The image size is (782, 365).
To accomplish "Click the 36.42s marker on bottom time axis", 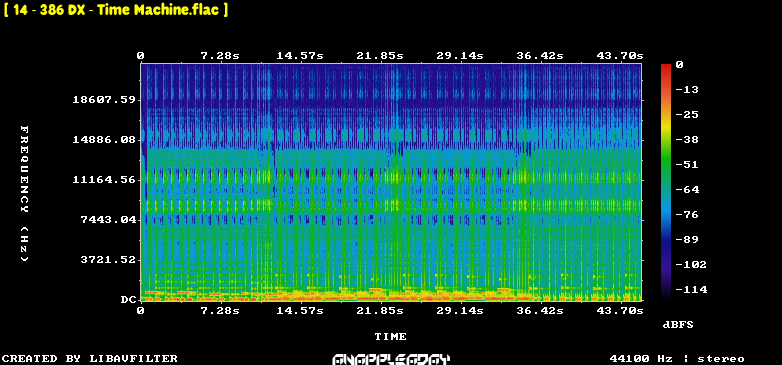I will tap(540, 311).
